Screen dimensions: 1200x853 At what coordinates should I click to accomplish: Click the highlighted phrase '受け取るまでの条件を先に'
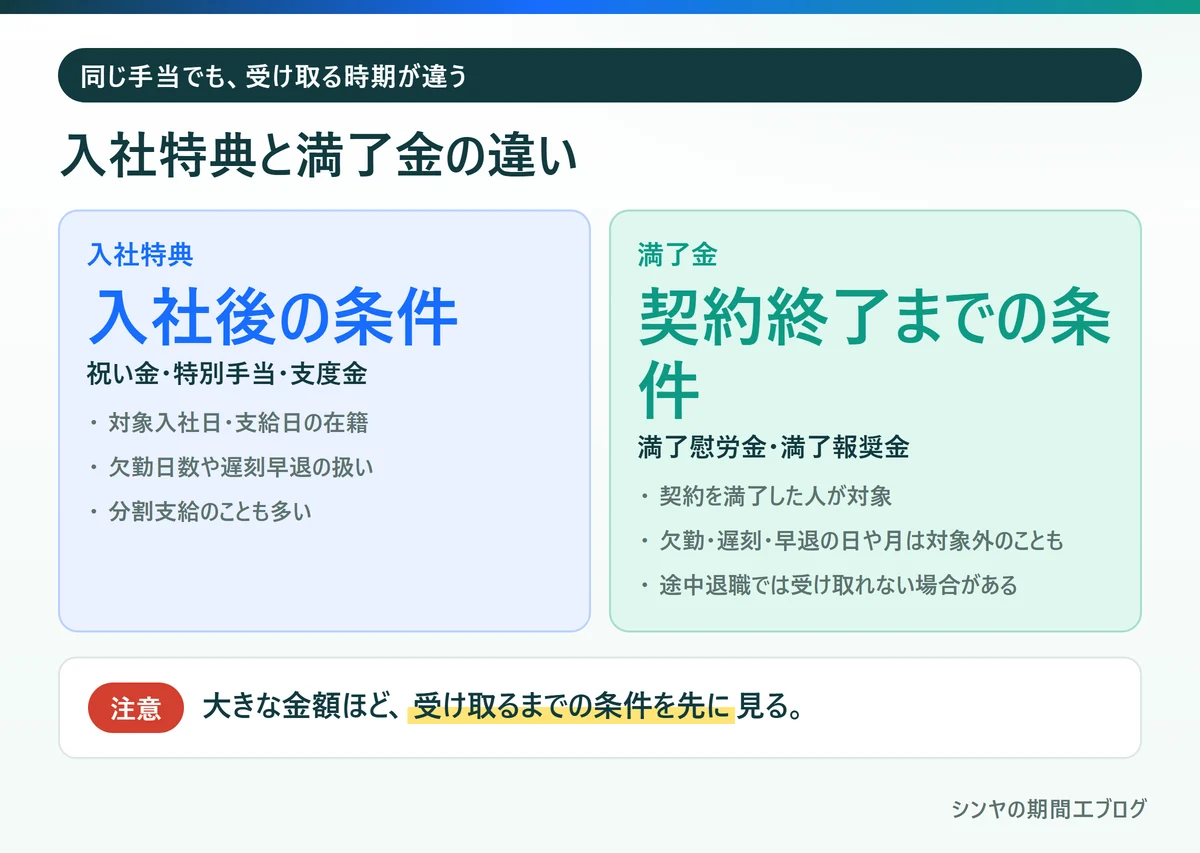pos(571,707)
